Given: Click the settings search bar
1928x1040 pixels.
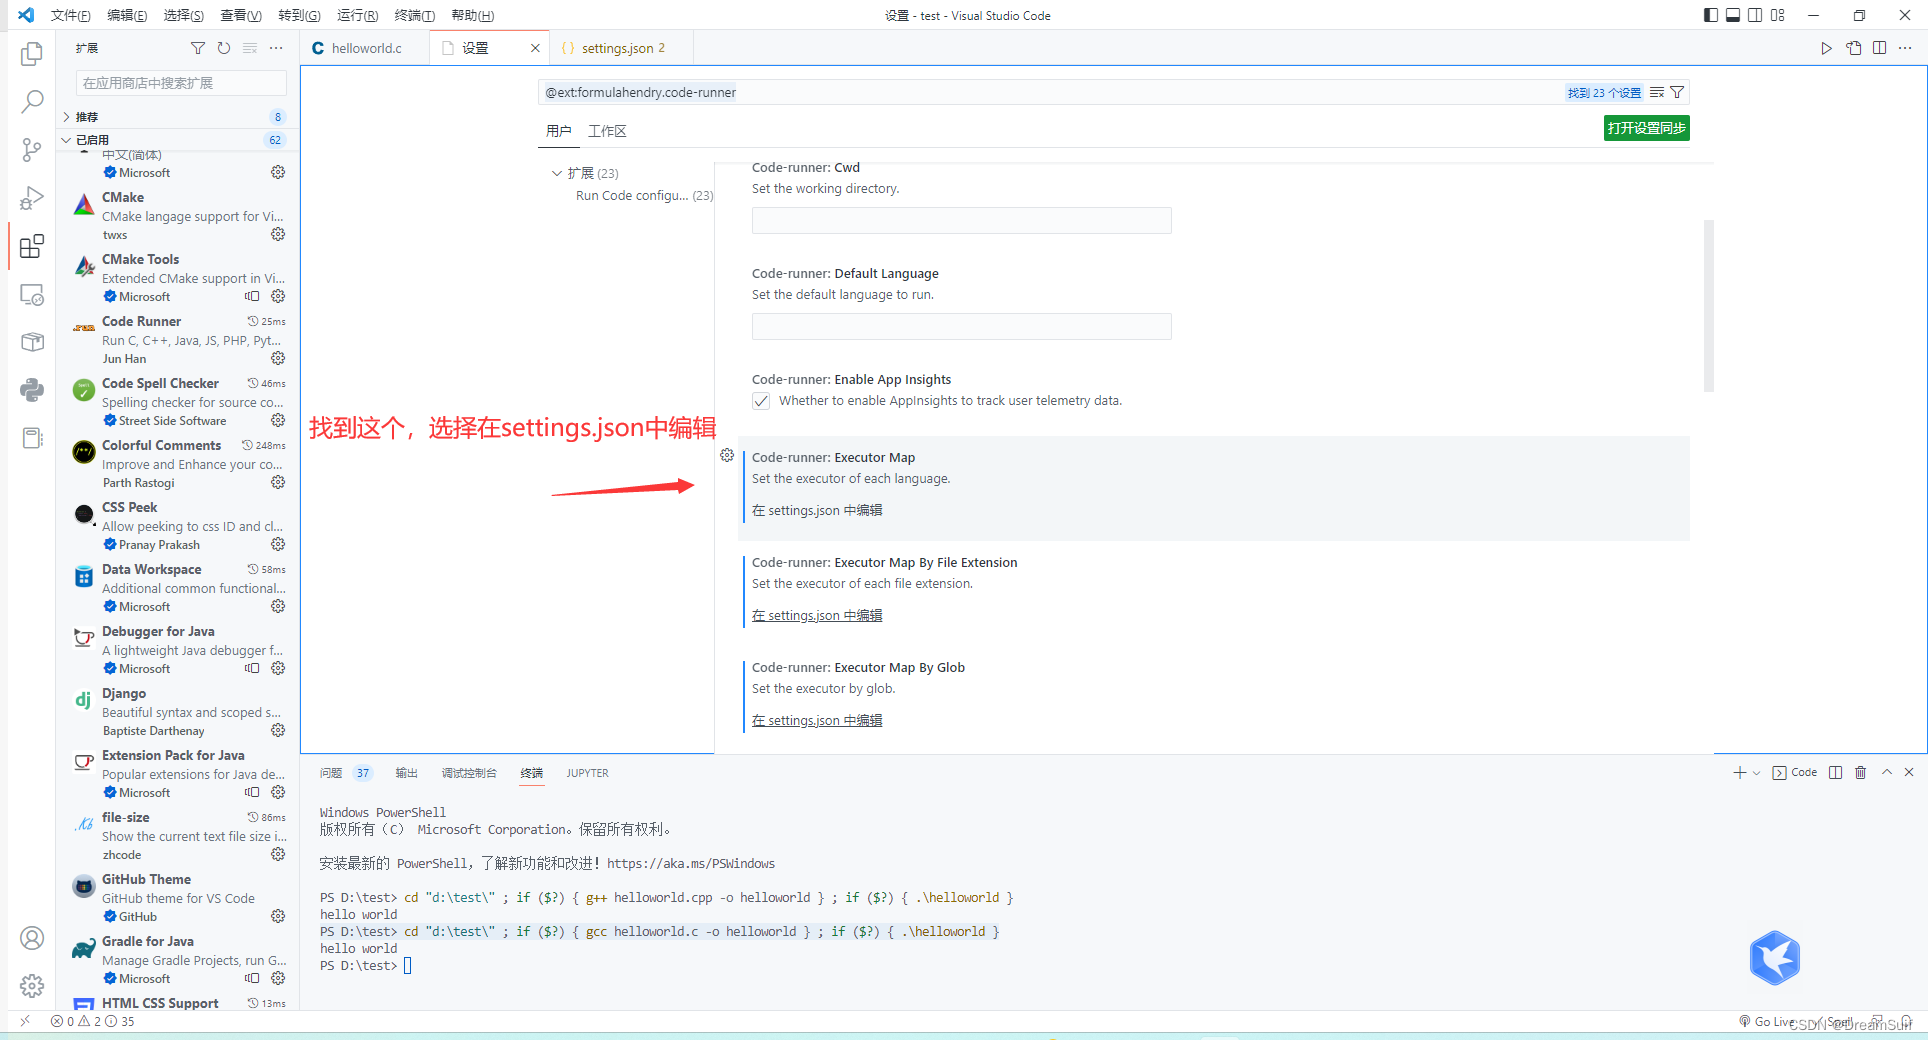Looking at the screenshot, I should (x=1050, y=92).
